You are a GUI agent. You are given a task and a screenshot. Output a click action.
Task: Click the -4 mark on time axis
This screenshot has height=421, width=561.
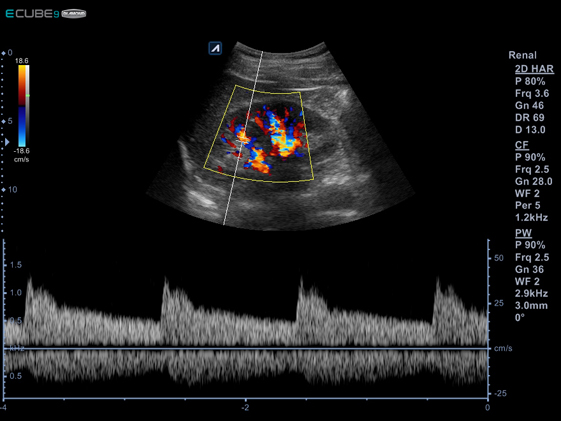click(3, 407)
